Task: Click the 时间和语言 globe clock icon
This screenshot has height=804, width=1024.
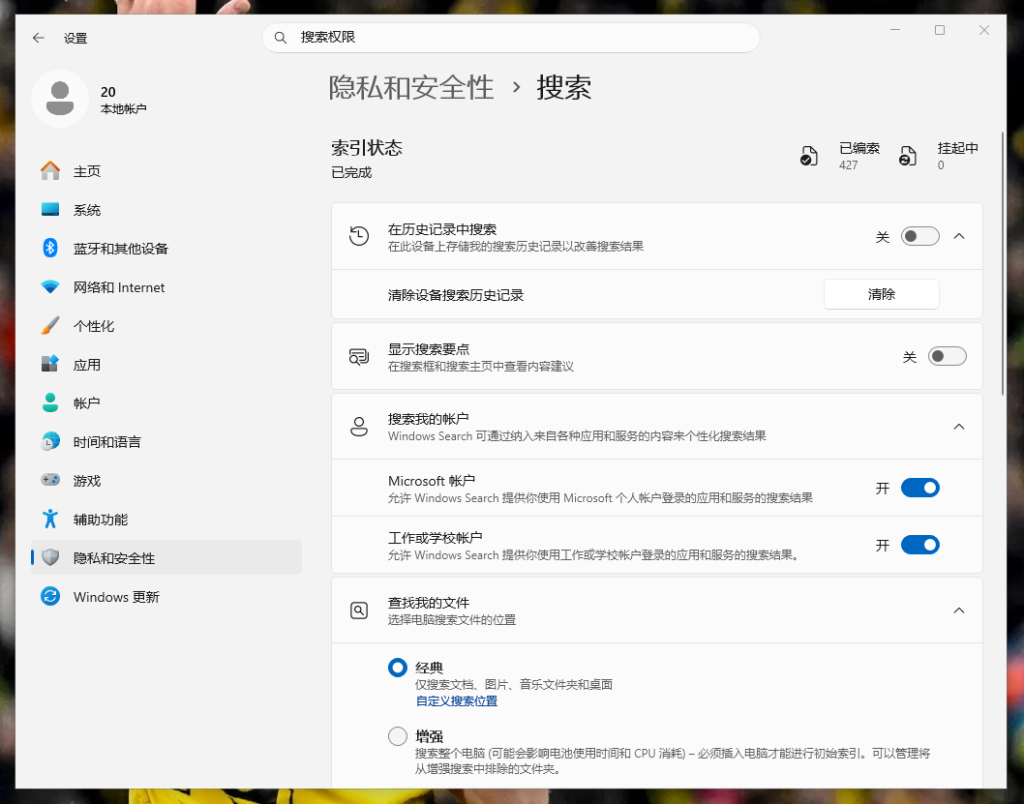Action: (50, 442)
